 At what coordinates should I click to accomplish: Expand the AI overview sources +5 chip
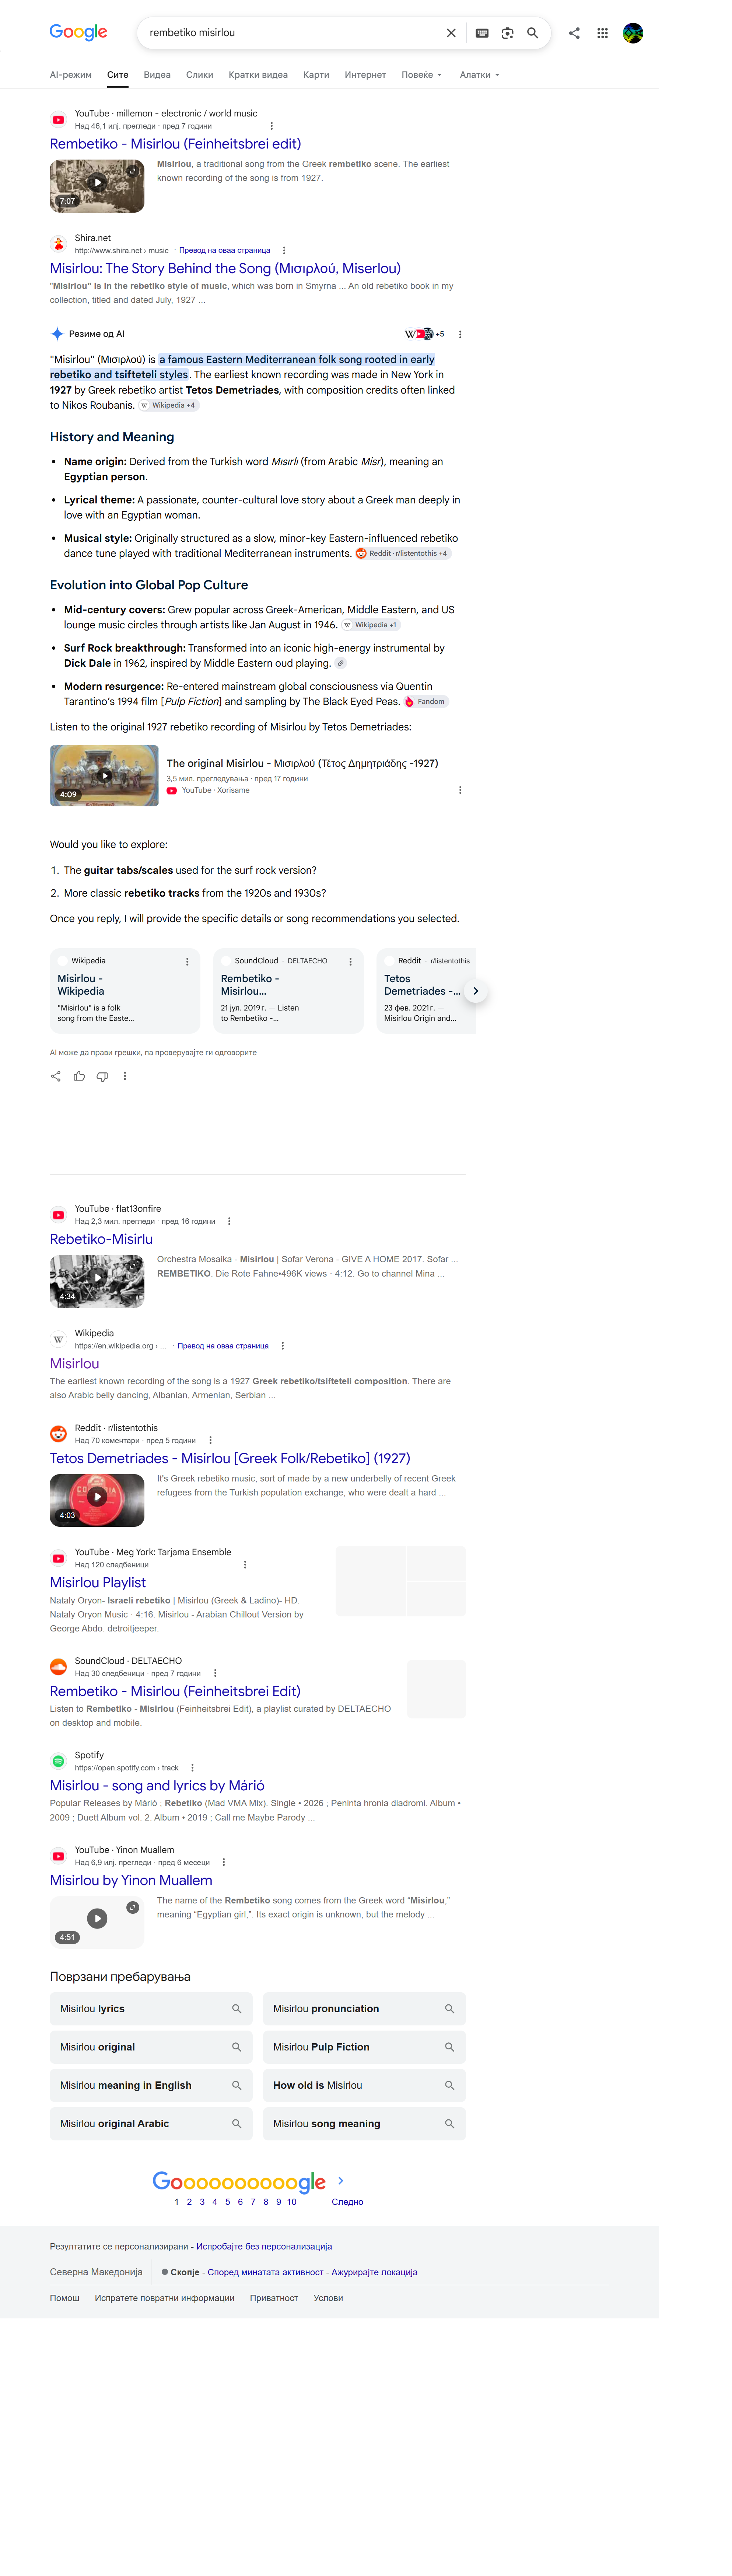(x=425, y=334)
